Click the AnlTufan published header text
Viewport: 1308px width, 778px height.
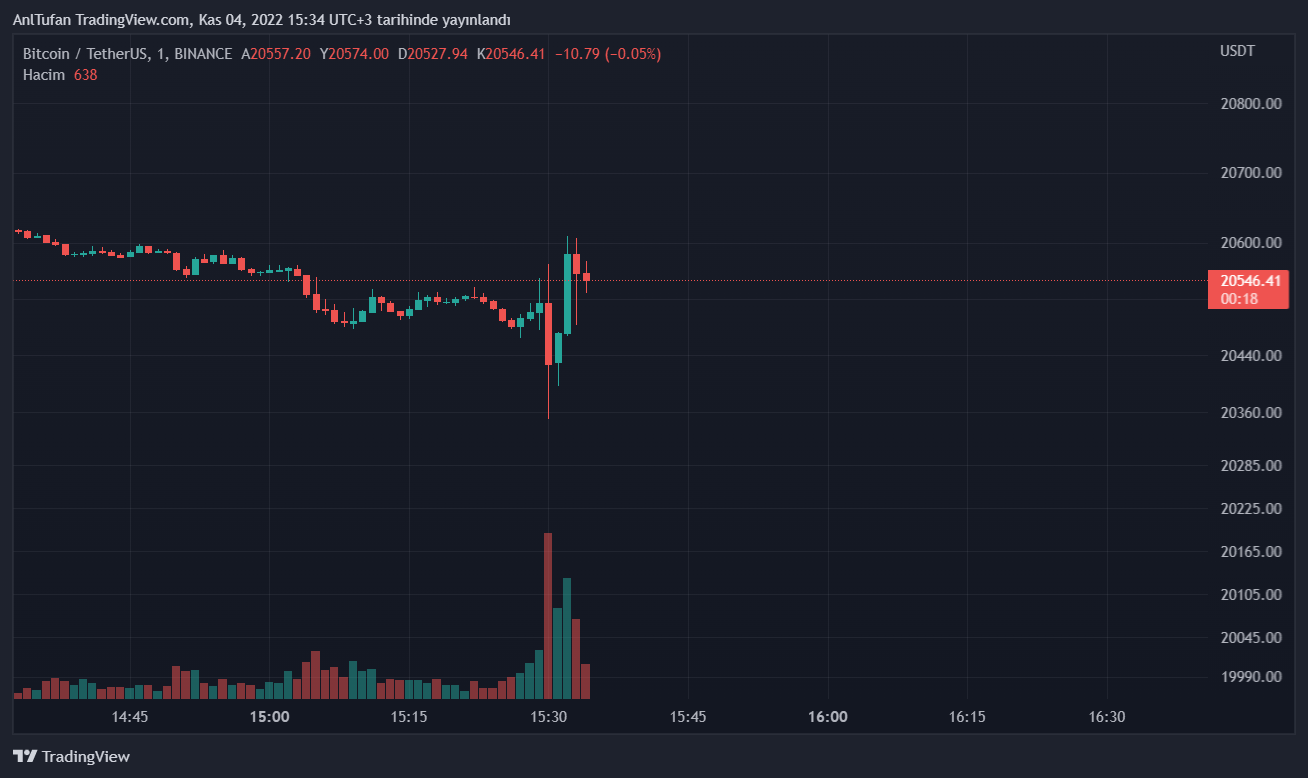261,20
